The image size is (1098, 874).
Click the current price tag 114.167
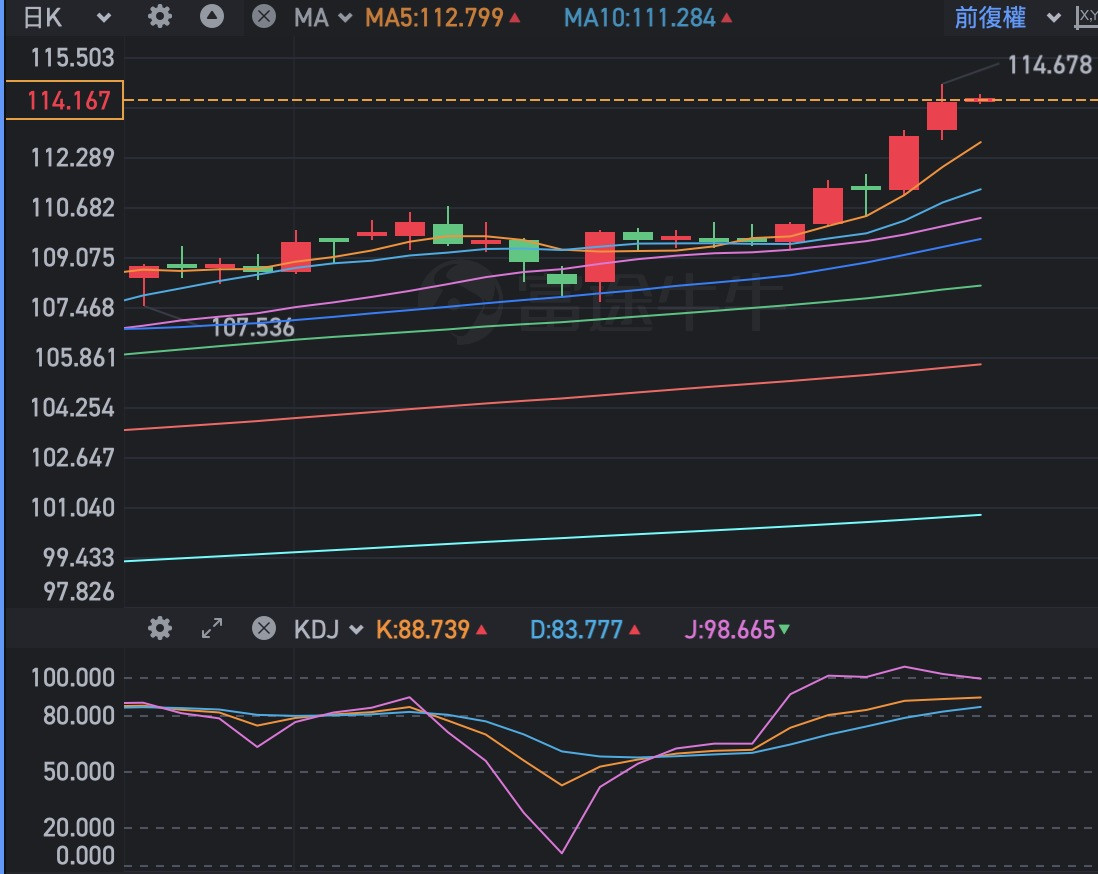[65, 100]
